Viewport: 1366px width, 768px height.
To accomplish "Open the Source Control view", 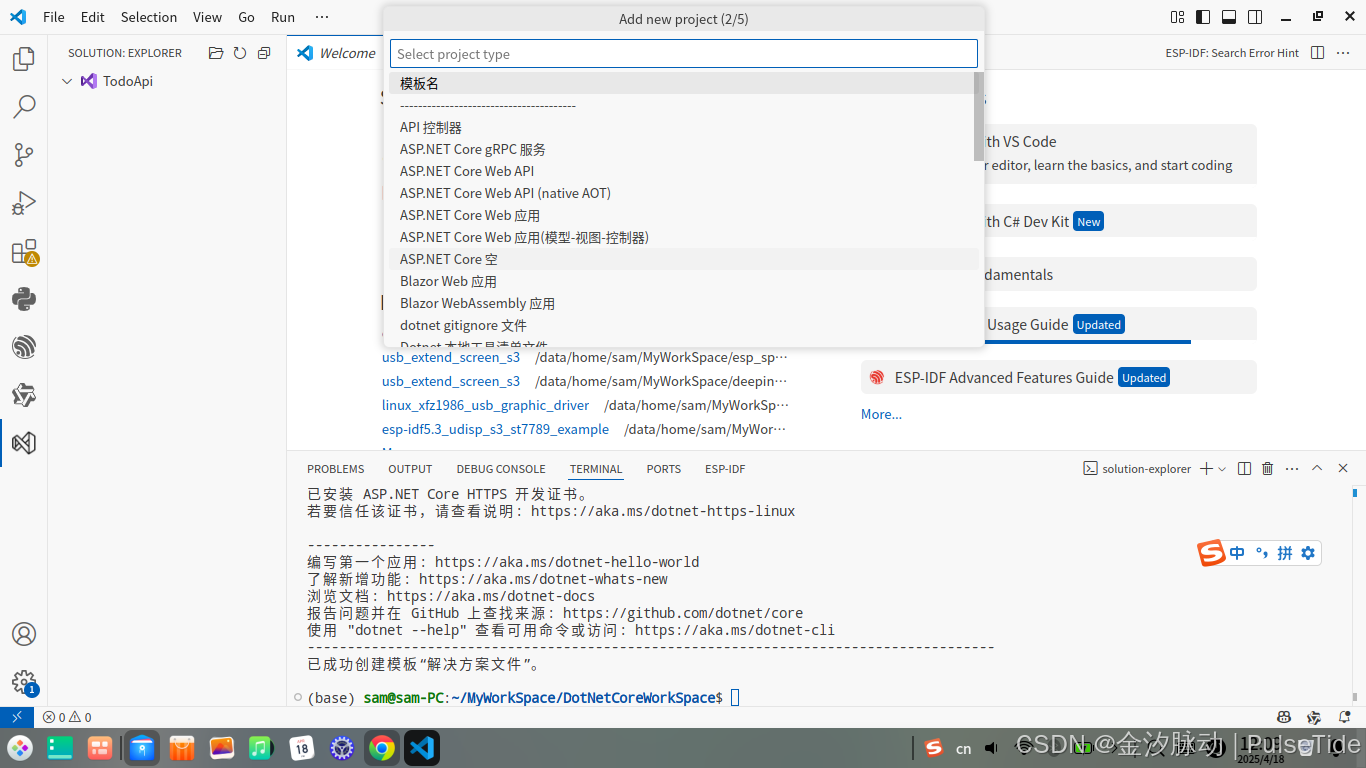I will tap(24, 155).
